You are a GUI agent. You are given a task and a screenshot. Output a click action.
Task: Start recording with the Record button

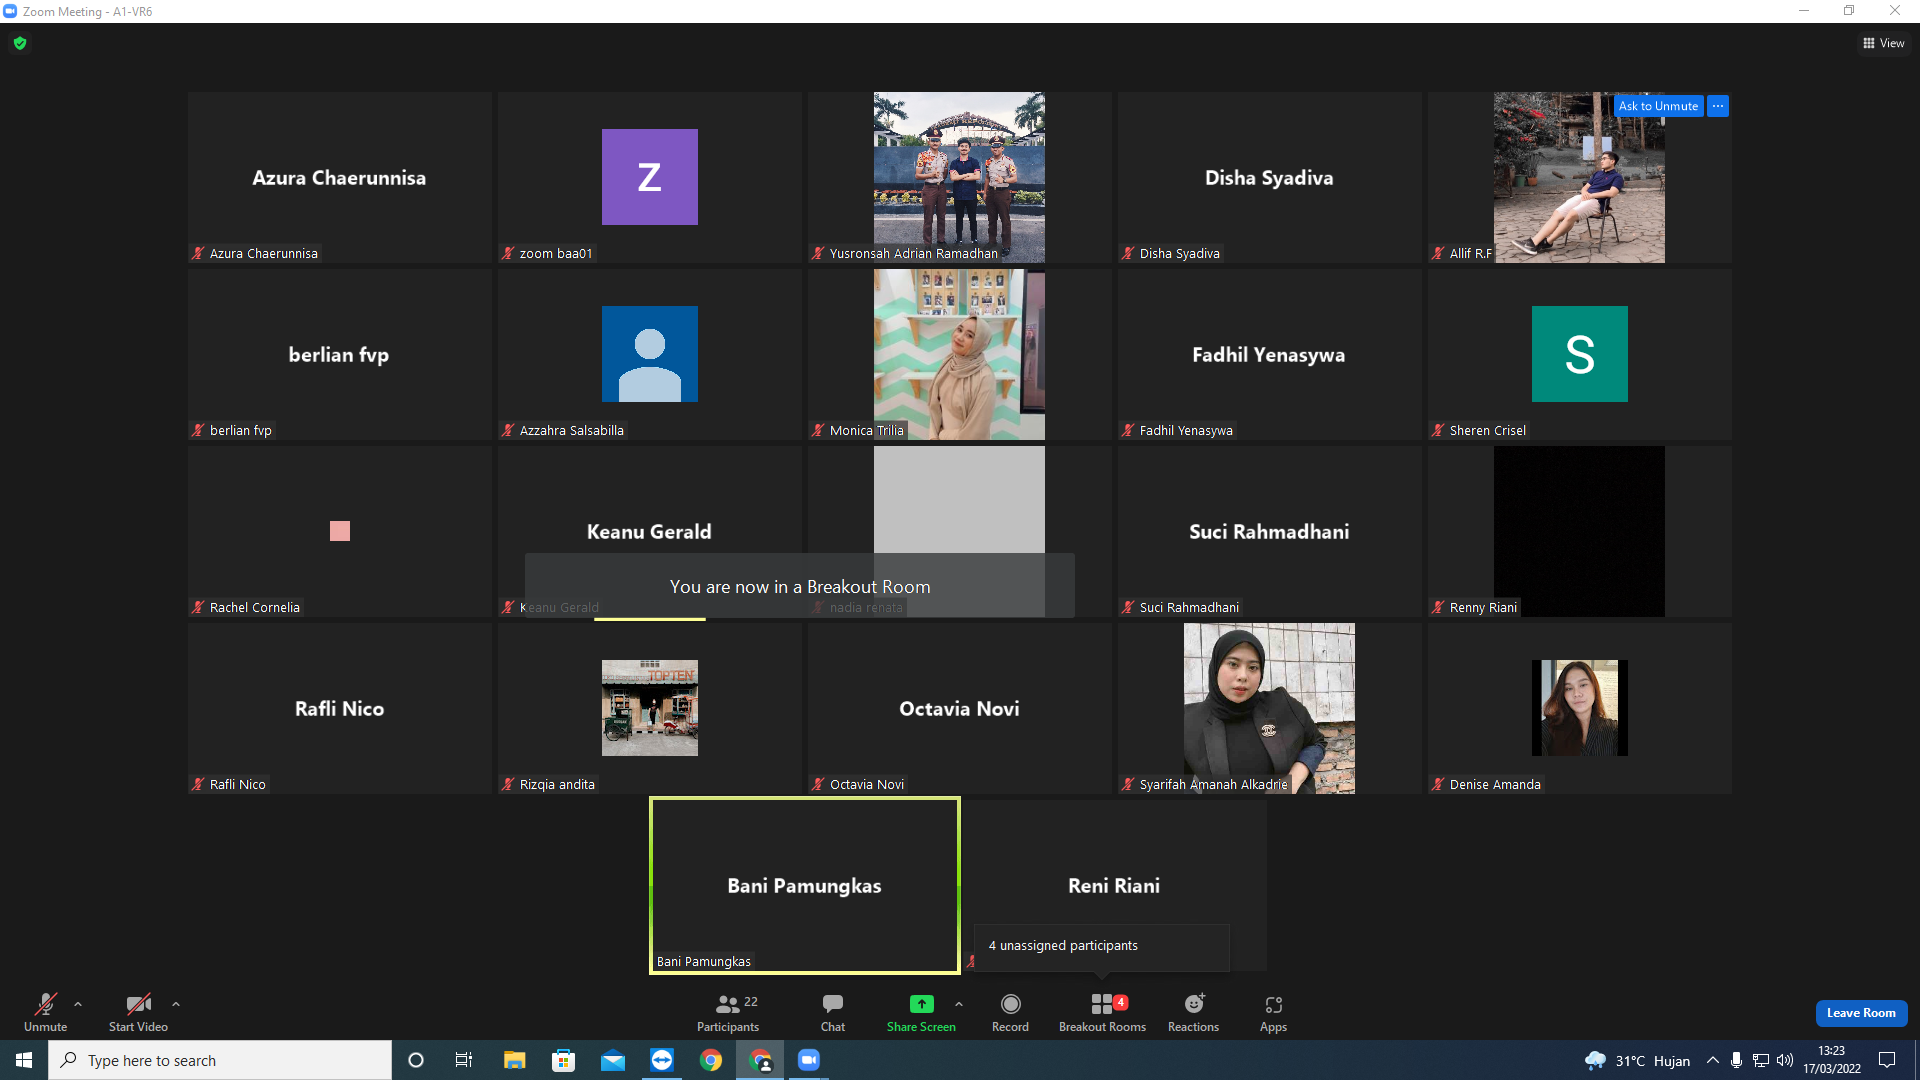tap(1010, 1012)
